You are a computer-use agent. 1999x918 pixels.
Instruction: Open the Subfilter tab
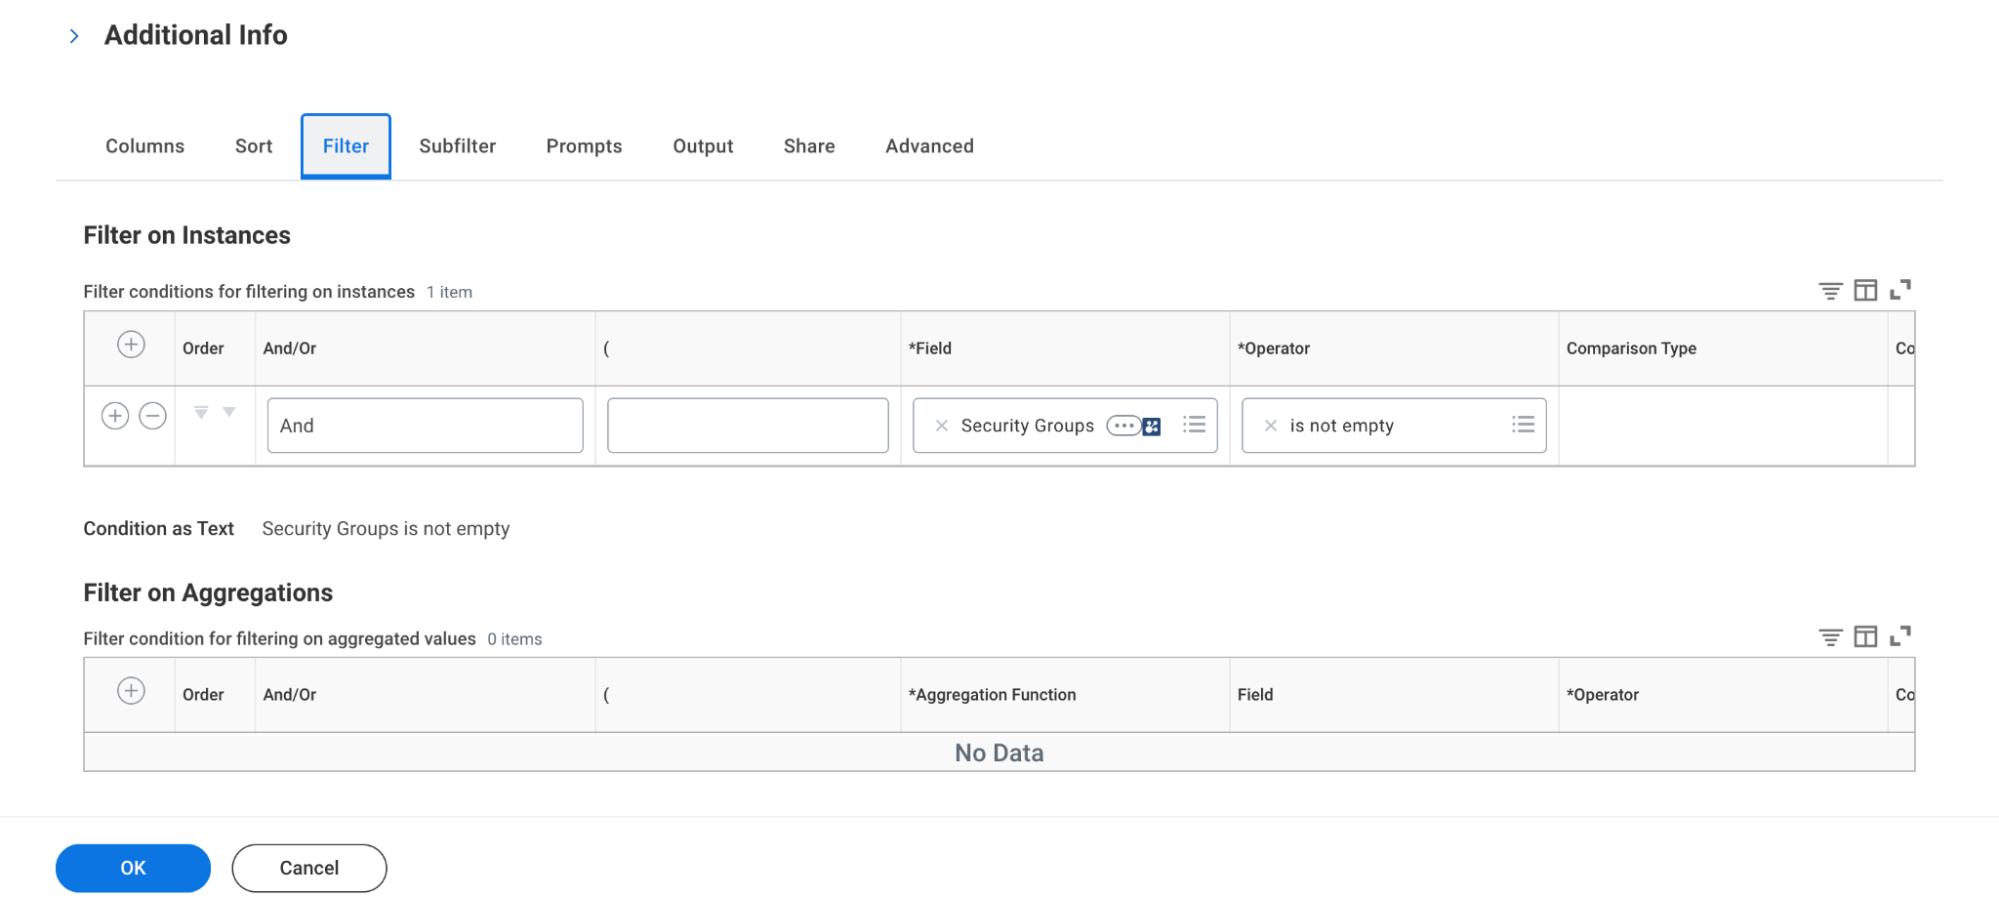457,146
